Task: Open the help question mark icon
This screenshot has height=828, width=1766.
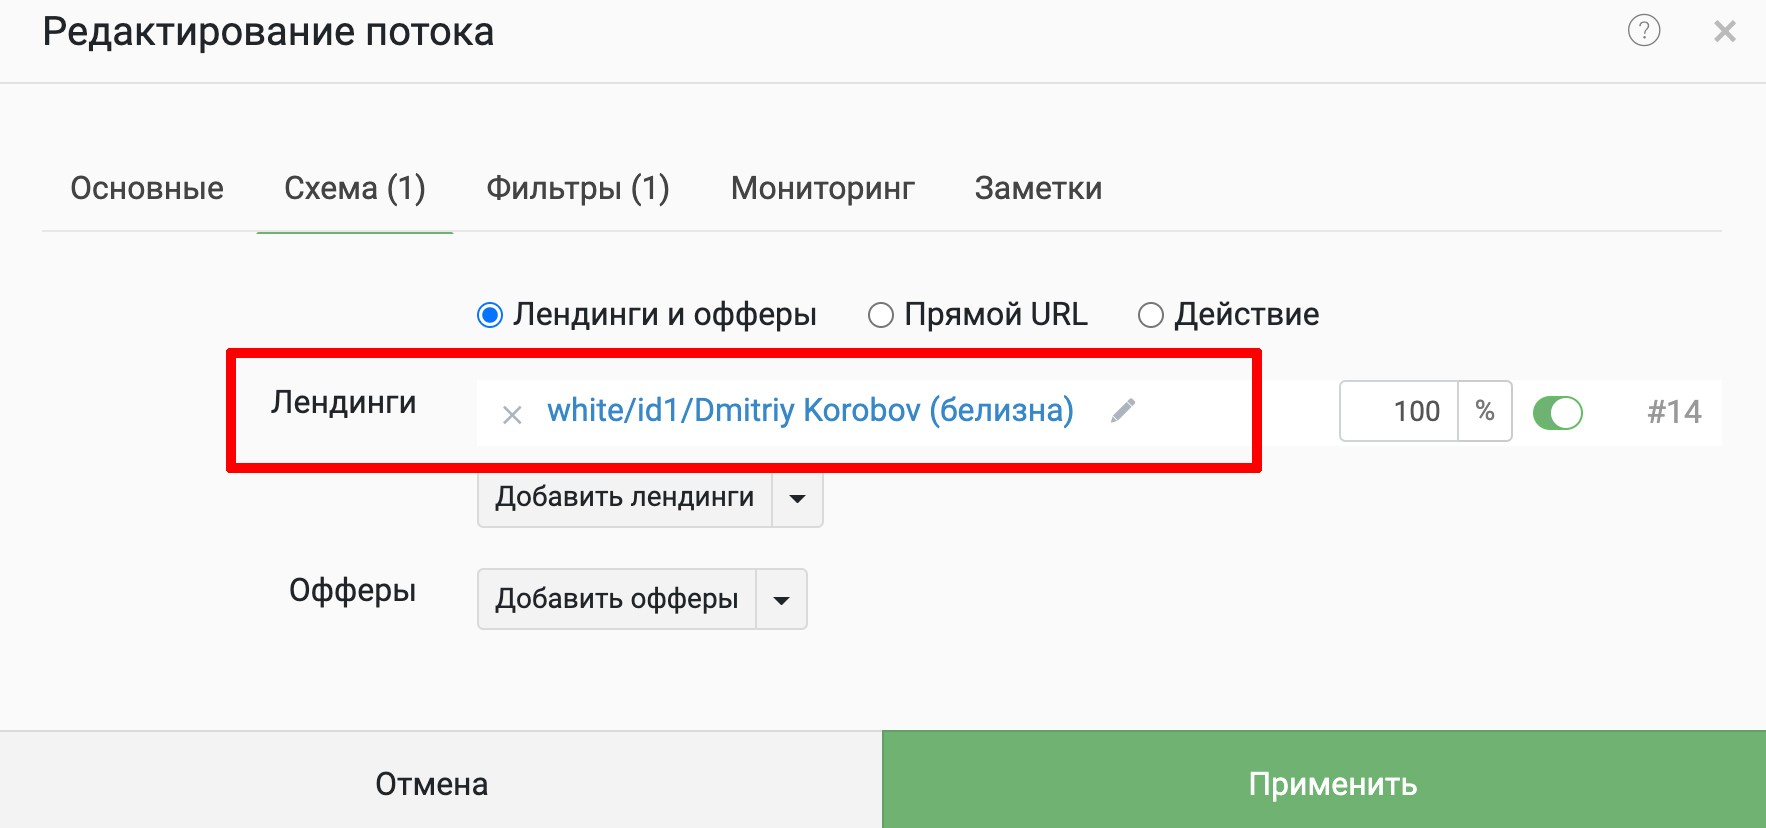Action: point(1644,31)
